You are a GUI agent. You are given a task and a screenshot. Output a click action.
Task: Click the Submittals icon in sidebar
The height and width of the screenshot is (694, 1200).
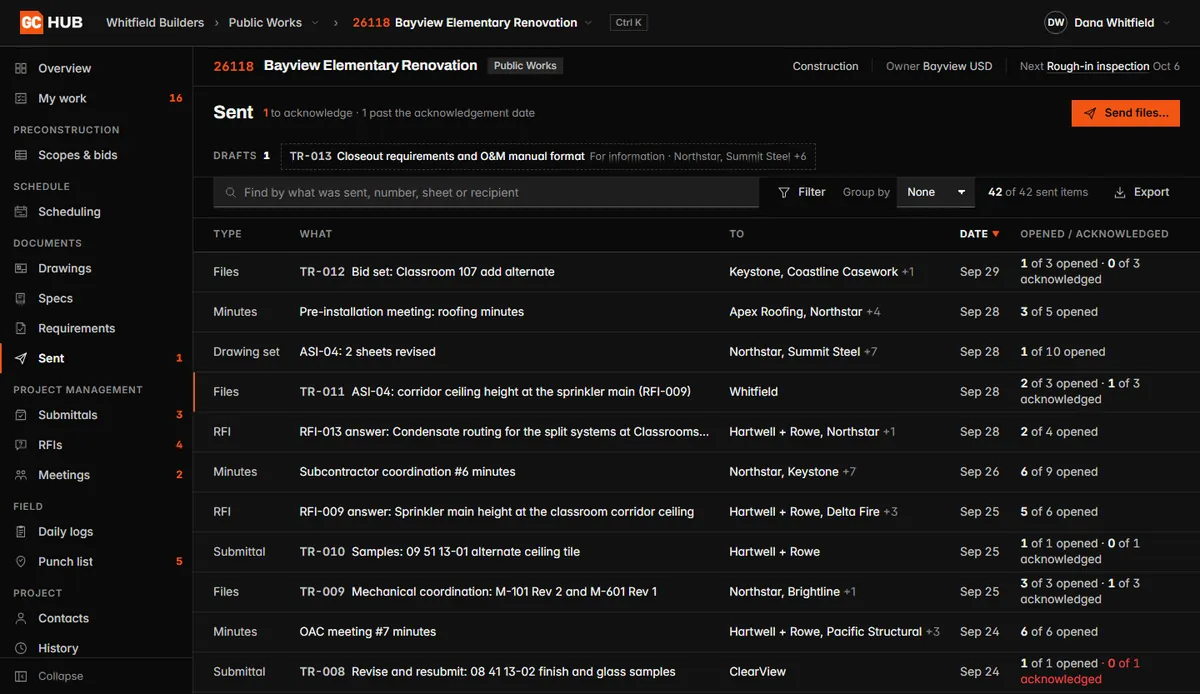[21, 415]
